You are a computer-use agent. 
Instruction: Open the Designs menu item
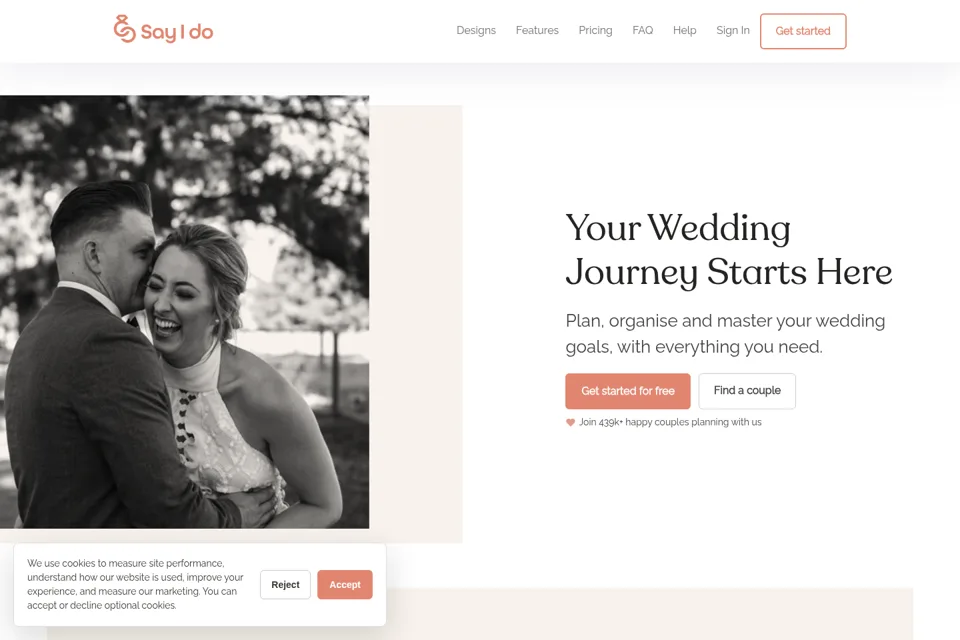tap(476, 31)
